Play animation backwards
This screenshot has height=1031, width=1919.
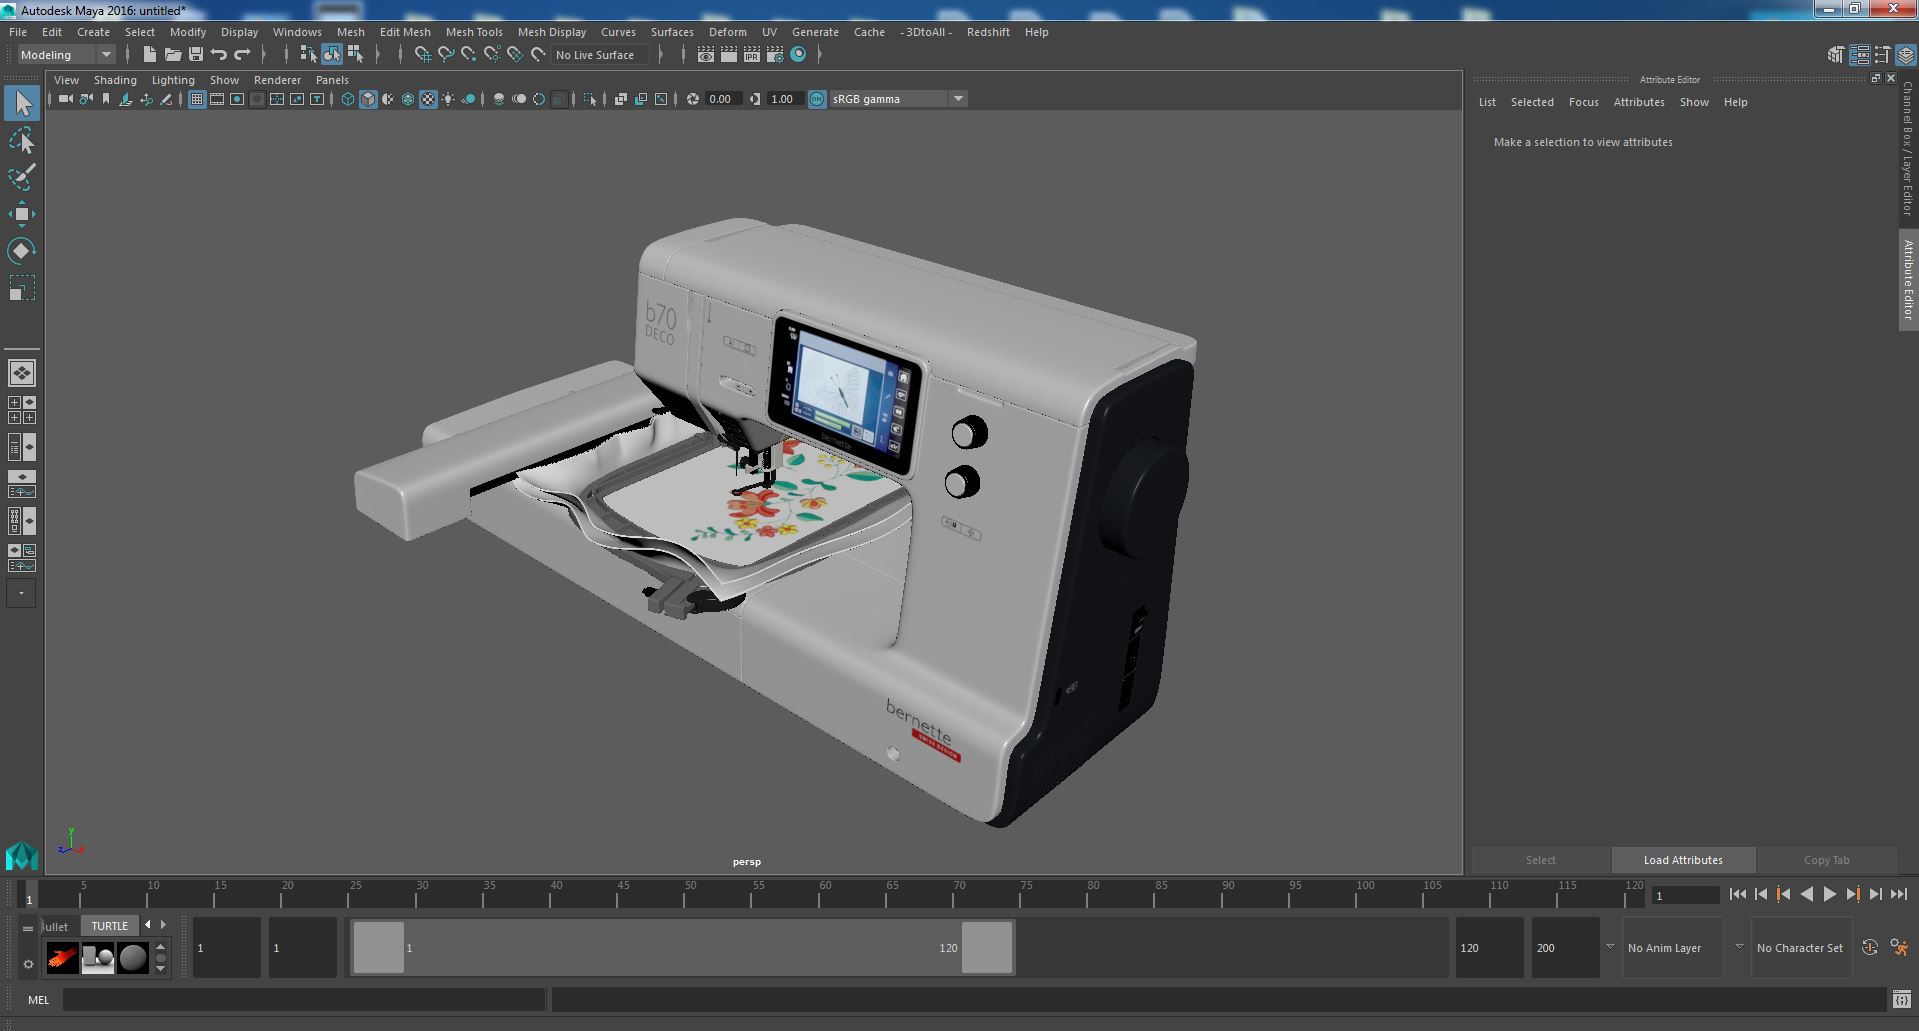coord(1806,895)
